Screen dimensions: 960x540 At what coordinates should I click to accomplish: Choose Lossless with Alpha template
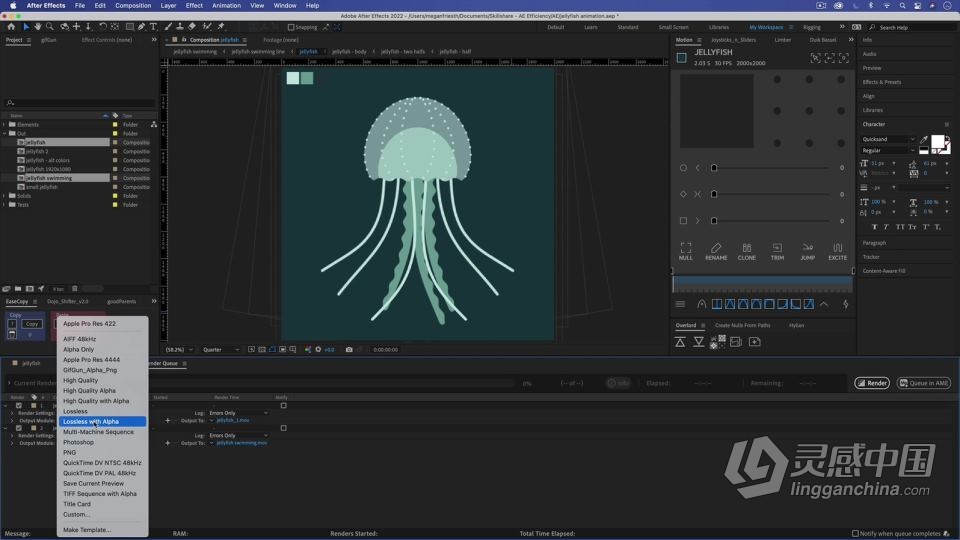click(x=103, y=421)
